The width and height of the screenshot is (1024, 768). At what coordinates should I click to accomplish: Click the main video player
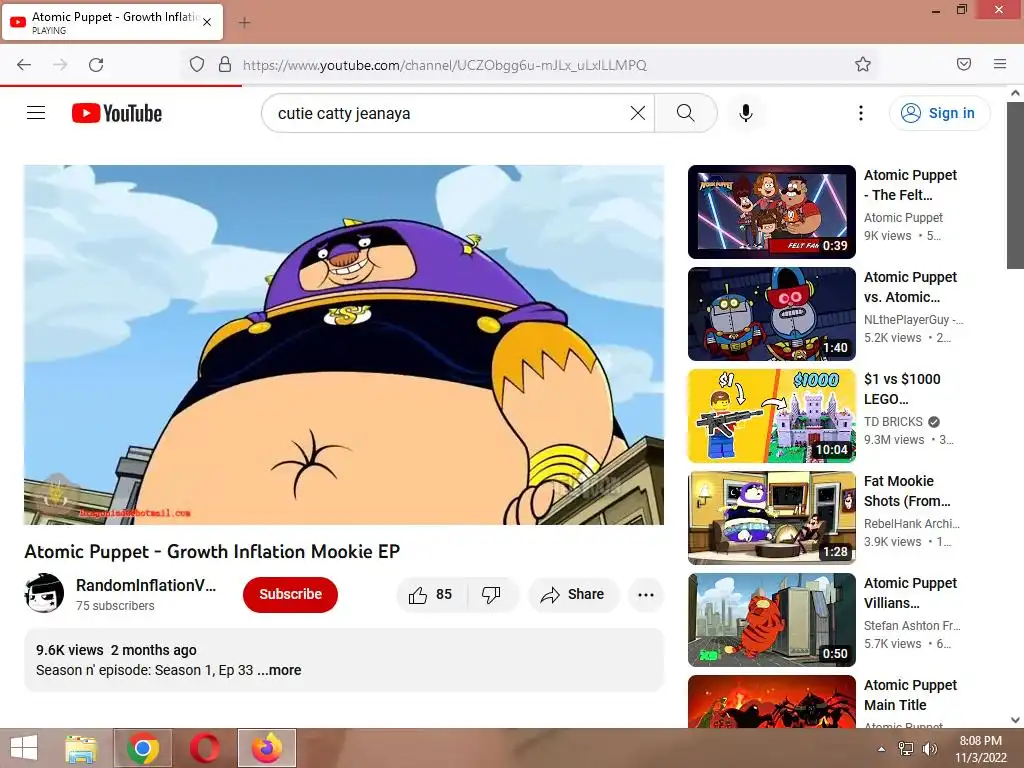tap(344, 345)
